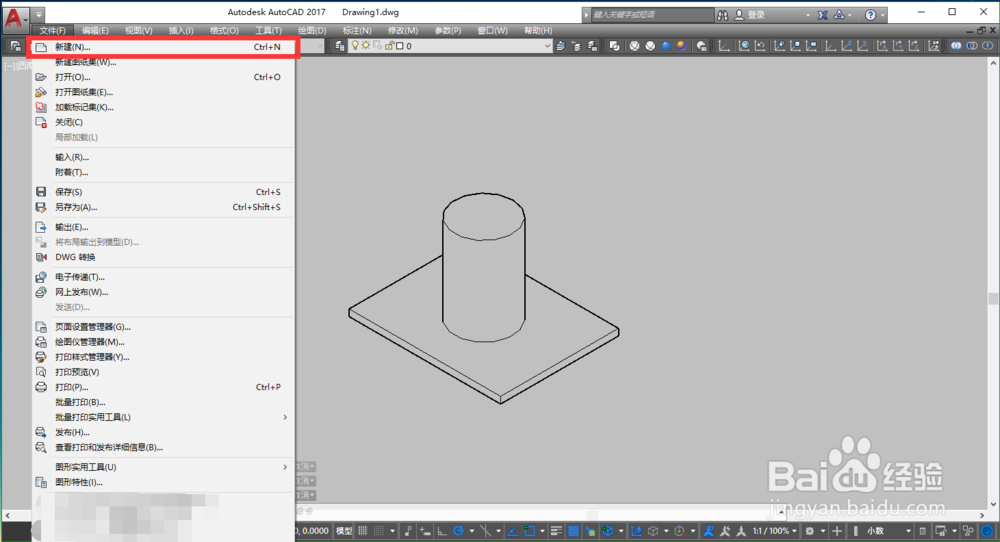Click the layer color white swatch
Screen dimensions: 1000x542
coord(400,46)
